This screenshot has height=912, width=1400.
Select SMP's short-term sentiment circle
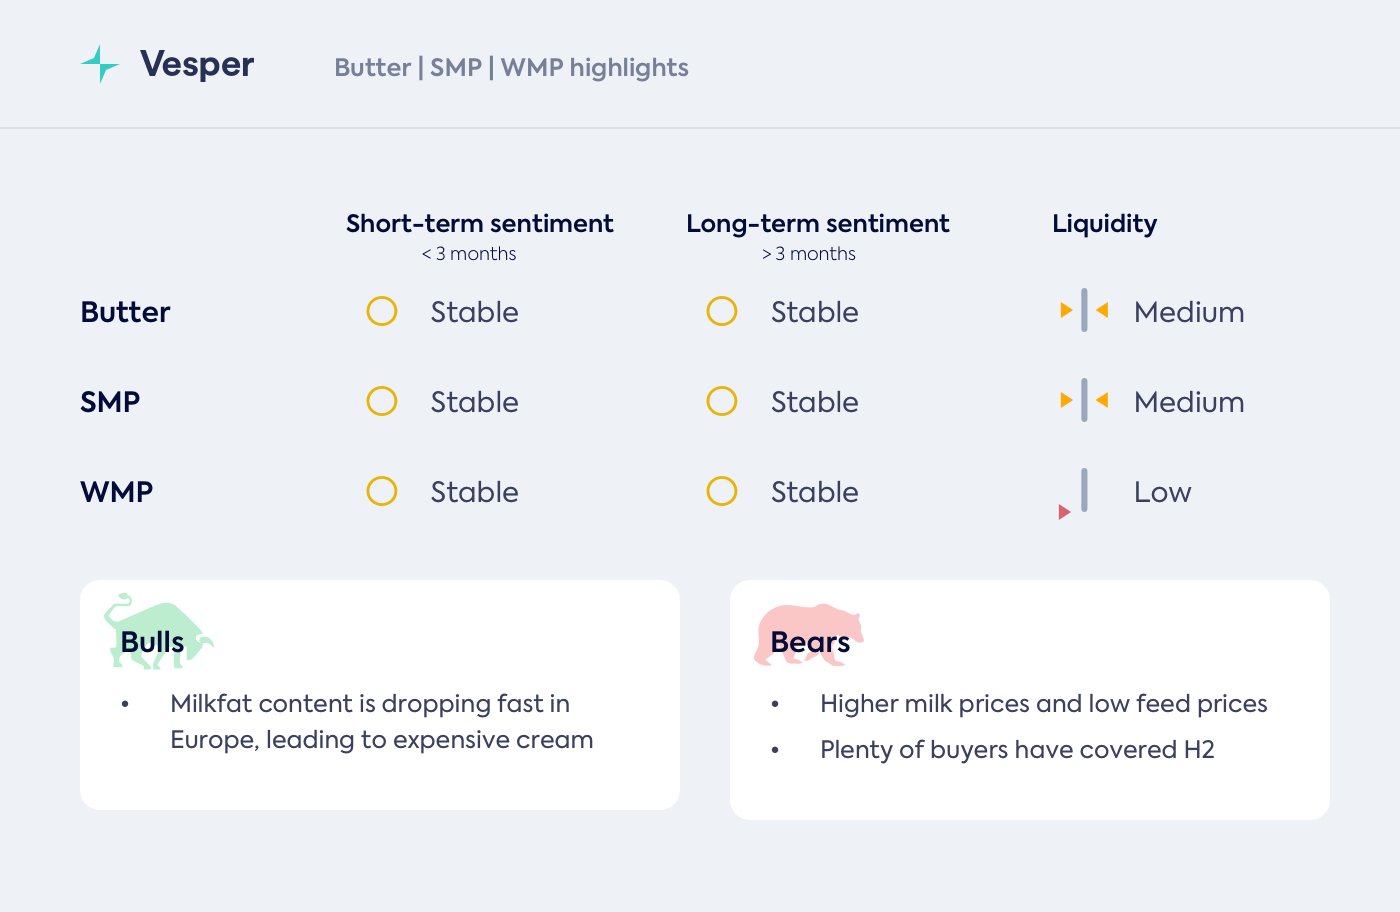(x=382, y=401)
